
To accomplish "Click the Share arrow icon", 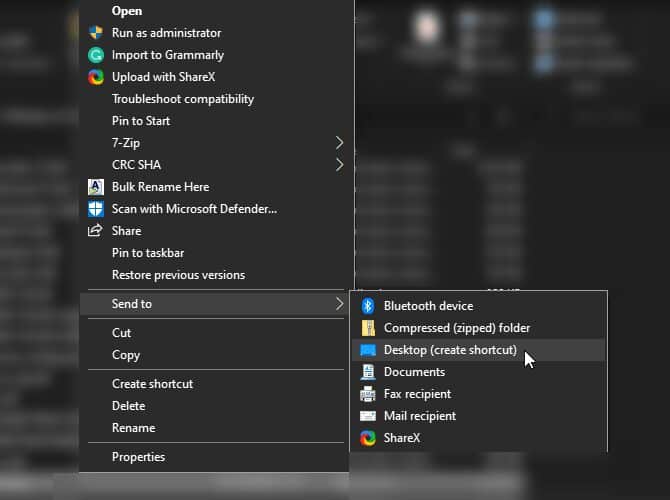I will click(x=95, y=231).
